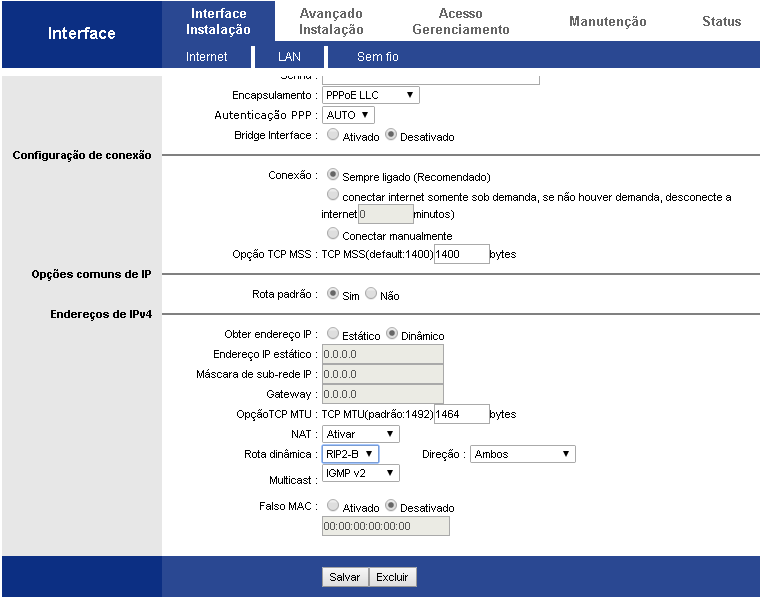Choose Dinâmico IP address option
760x597 pixels.
pos(392,333)
